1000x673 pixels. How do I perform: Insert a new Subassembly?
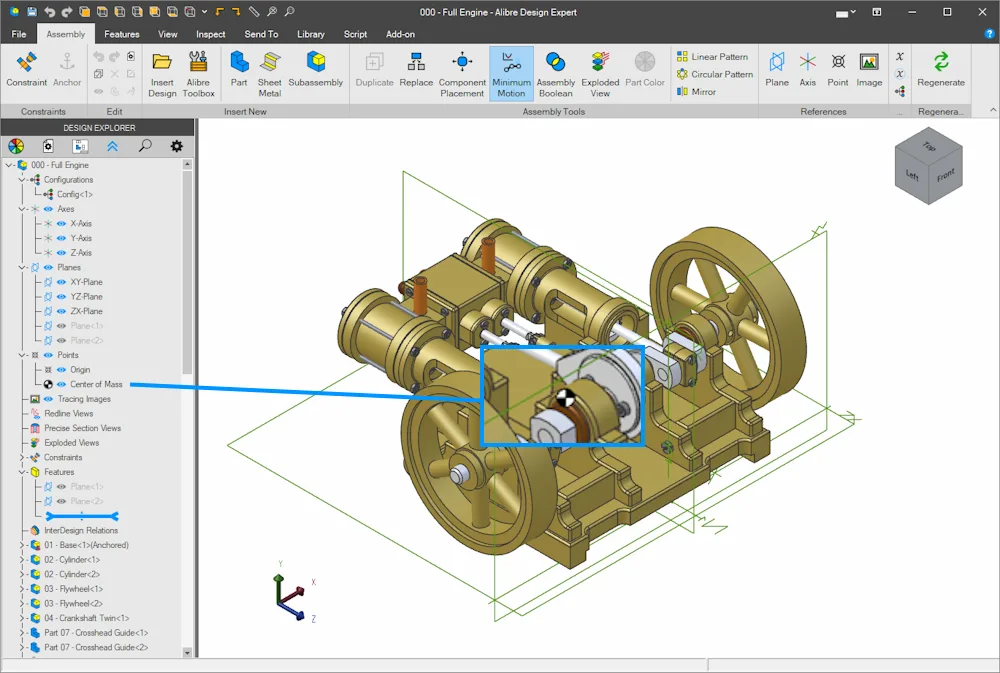316,70
